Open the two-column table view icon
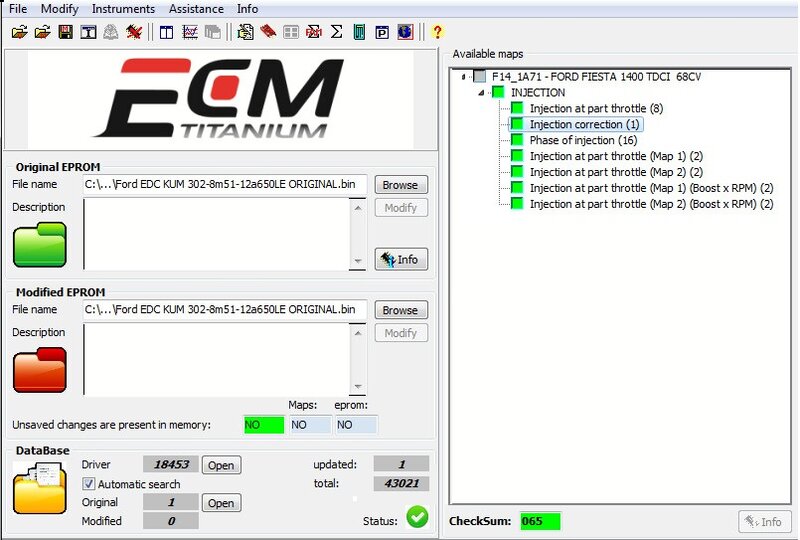800x540 pixels. [166, 33]
